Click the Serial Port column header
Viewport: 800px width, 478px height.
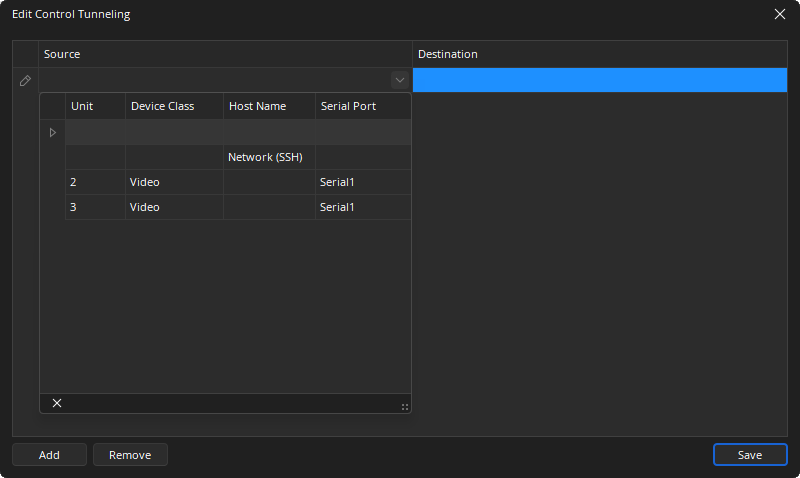(x=348, y=106)
